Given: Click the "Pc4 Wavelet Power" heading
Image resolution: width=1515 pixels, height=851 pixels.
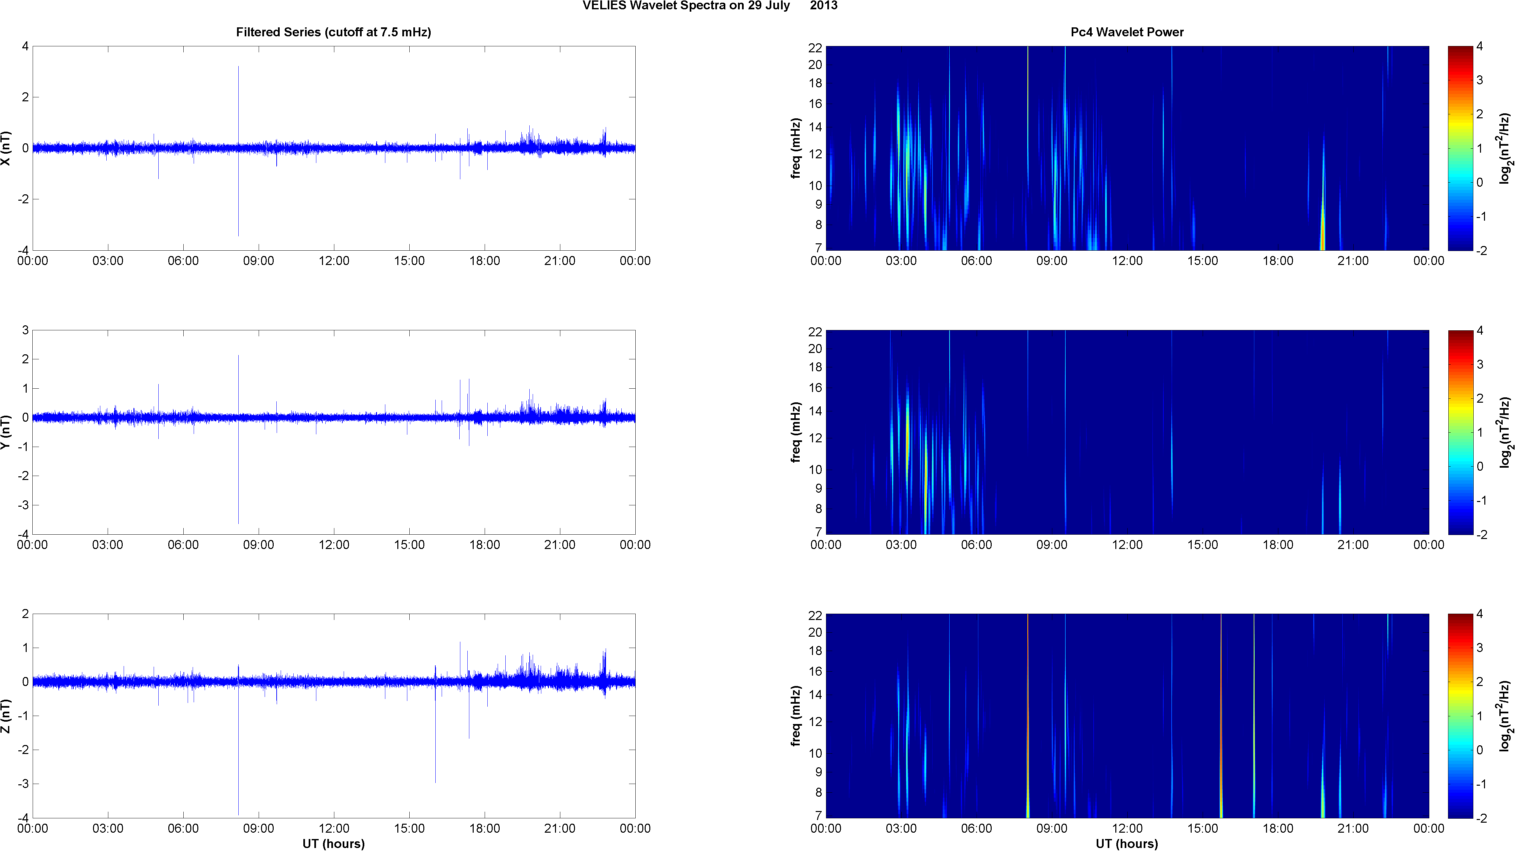Looking at the screenshot, I should [1127, 32].
